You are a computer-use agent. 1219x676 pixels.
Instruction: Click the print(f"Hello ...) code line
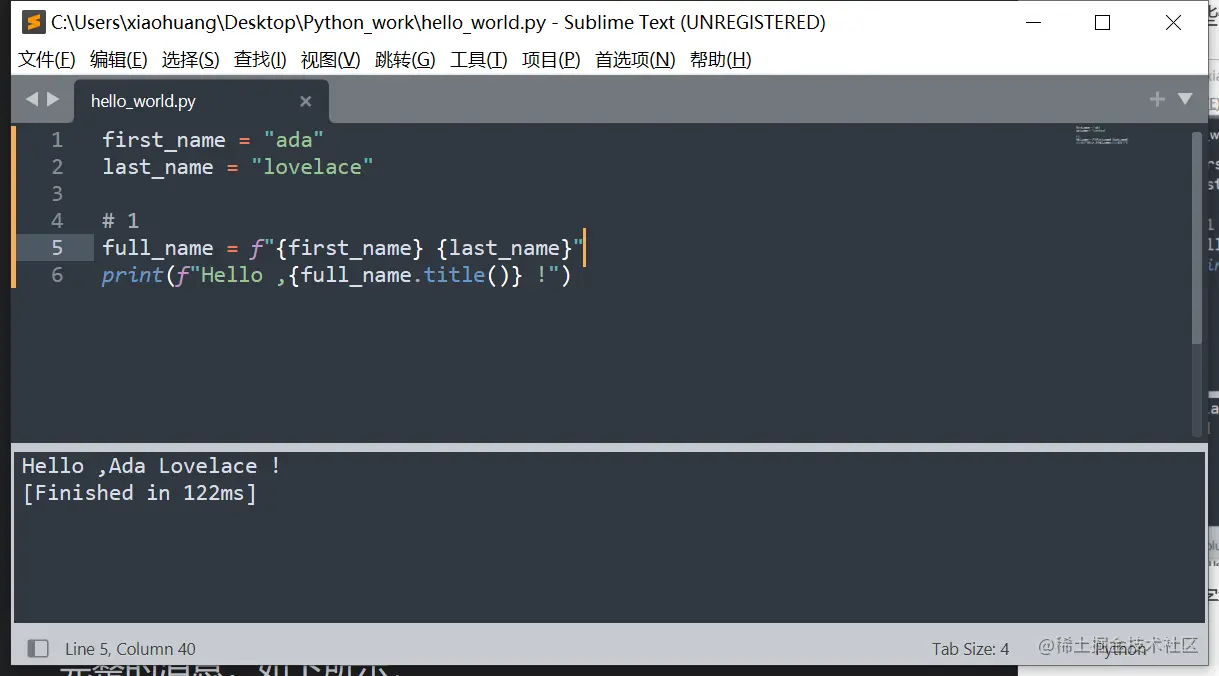[336, 275]
